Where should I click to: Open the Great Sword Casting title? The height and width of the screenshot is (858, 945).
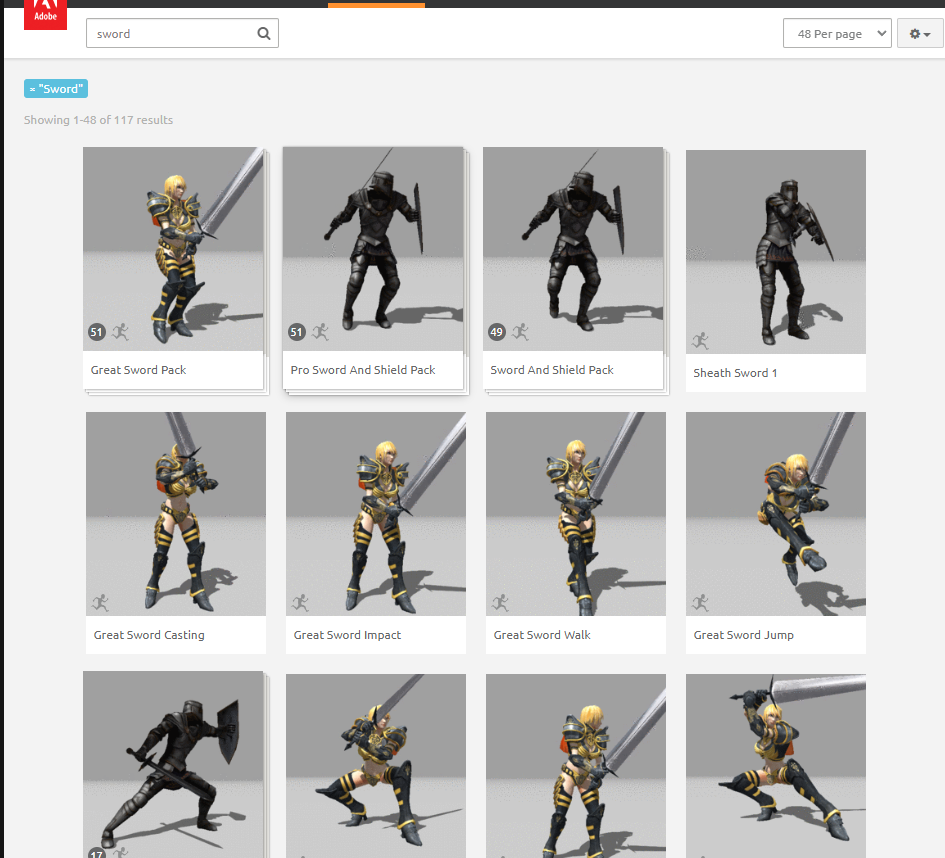coord(149,635)
